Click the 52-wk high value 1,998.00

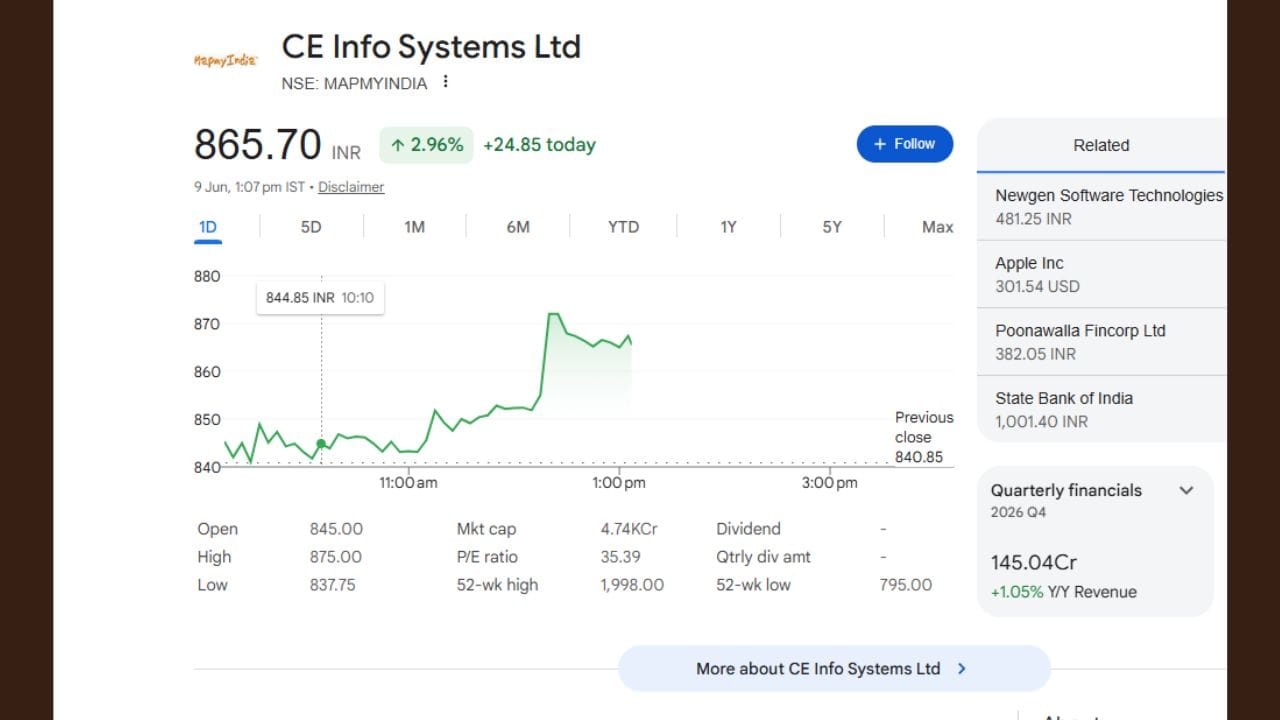pyautogui.click(x=632, y=585)
